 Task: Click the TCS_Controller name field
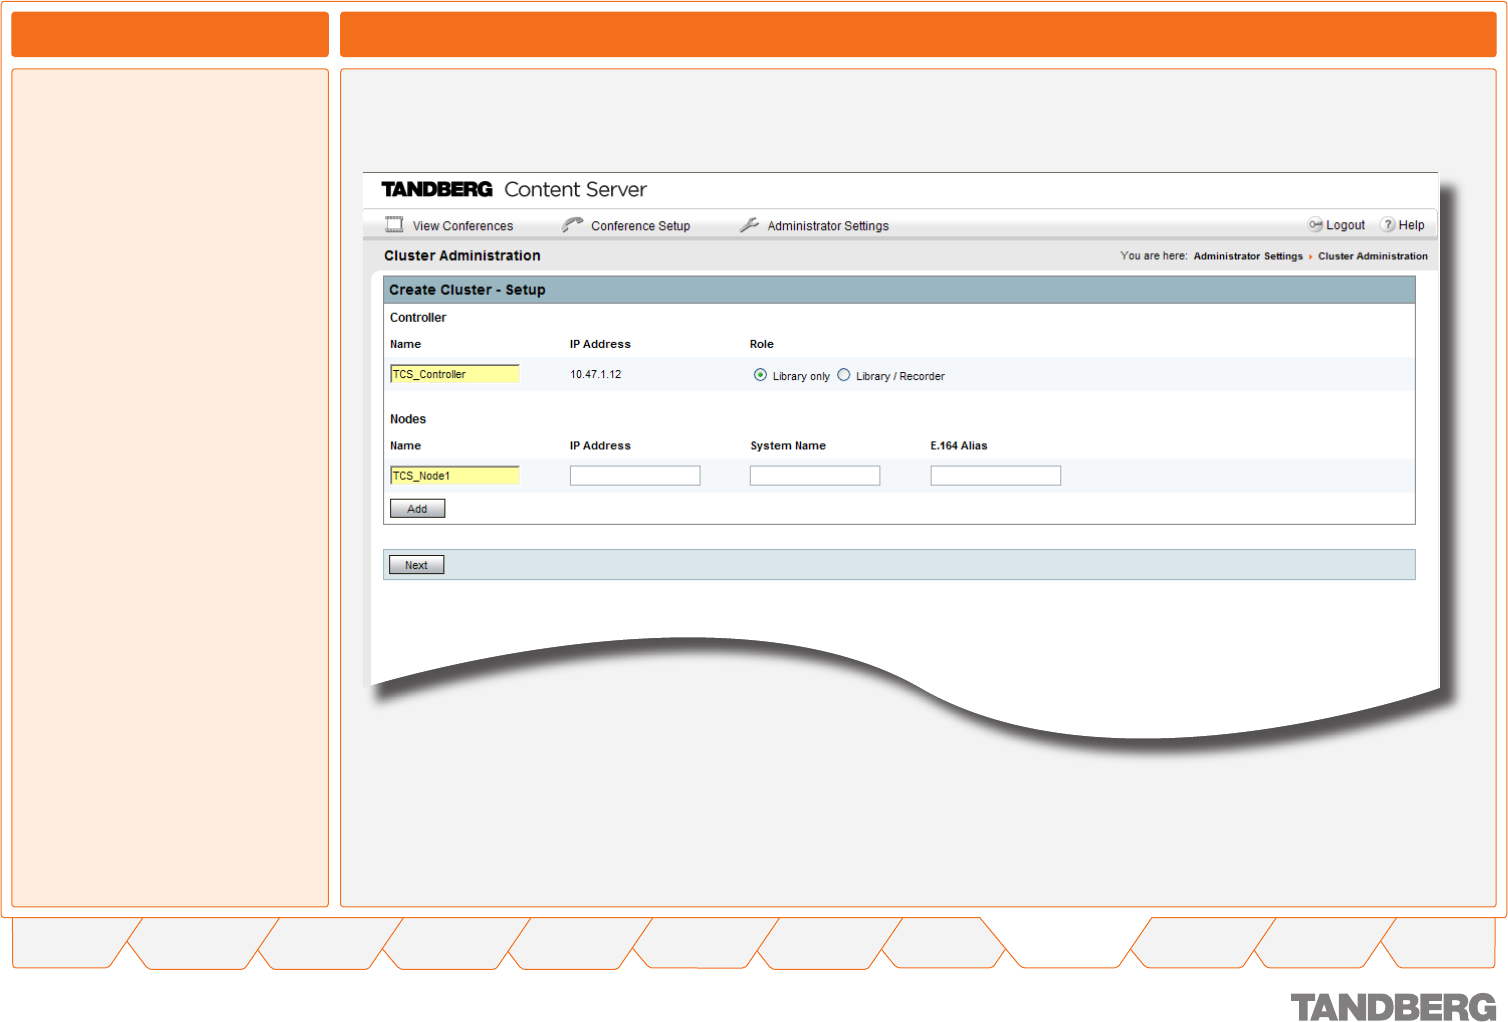455,374
